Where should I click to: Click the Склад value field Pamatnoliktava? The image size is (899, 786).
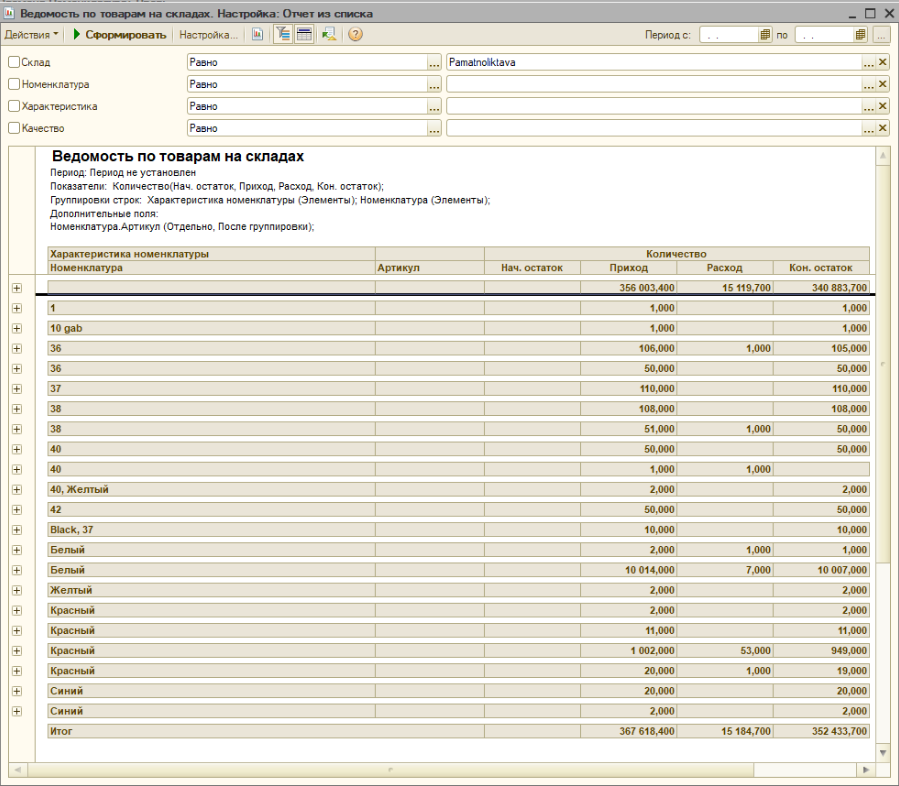[x=654, y=62]
